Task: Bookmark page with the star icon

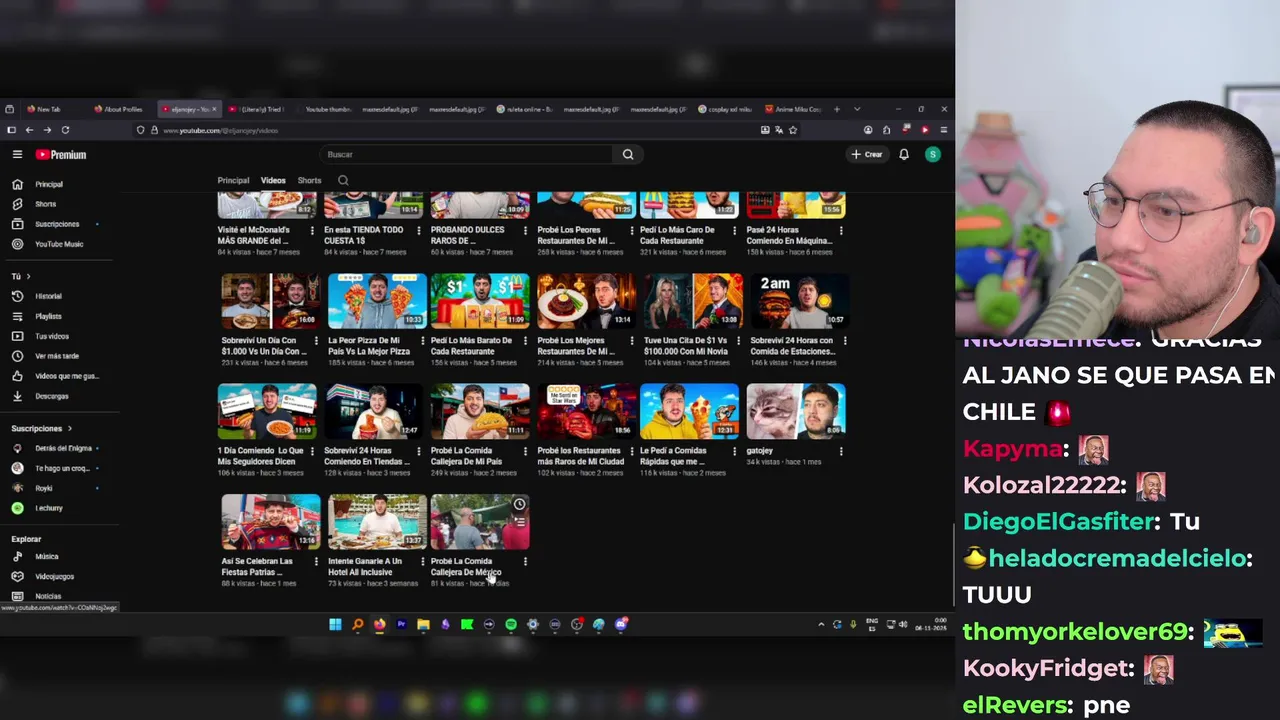Action: [793, 130]
